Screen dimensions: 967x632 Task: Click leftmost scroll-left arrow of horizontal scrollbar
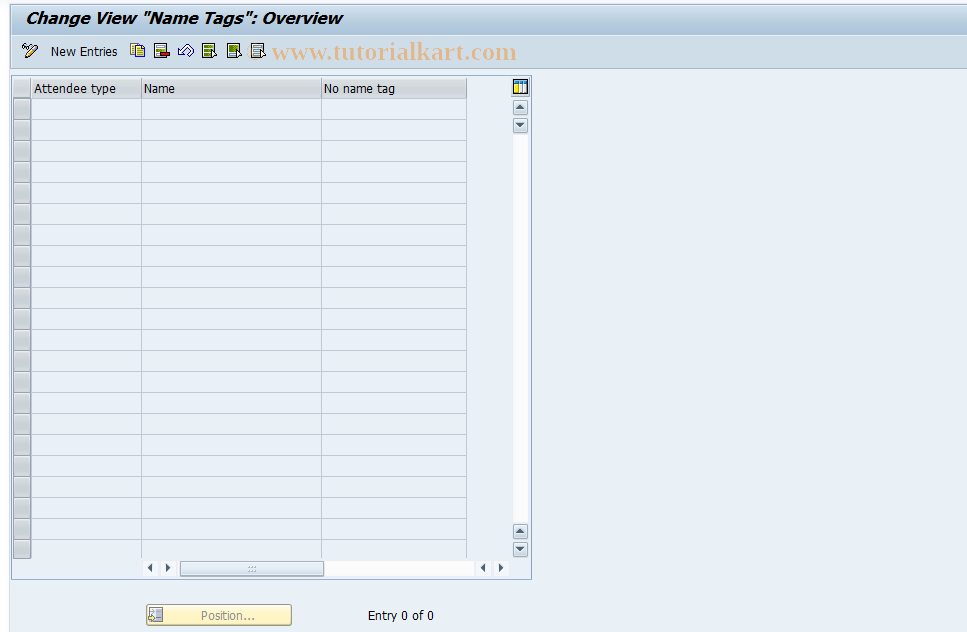[x=150, y=568]
